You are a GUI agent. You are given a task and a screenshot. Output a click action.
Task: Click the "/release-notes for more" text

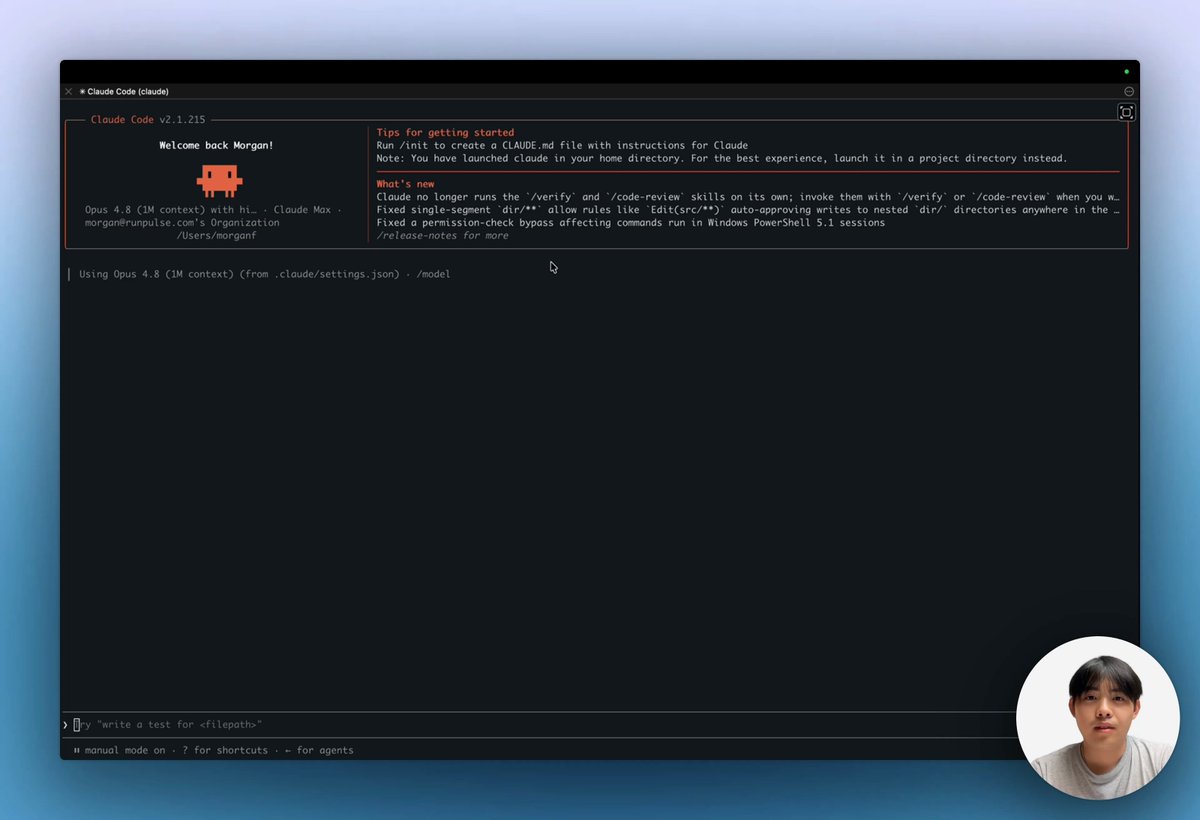point(442,235)
